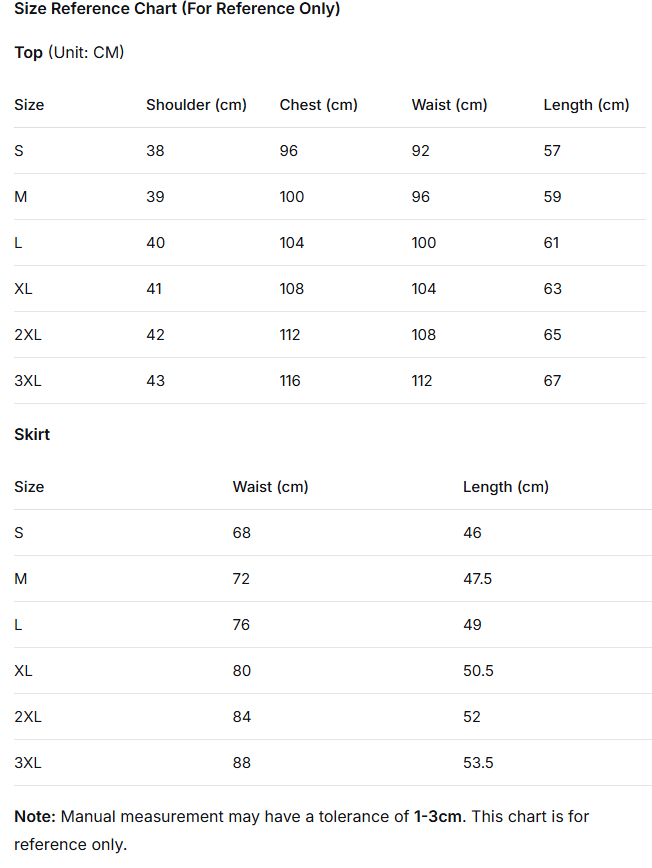Click the skirt waist value 88

click(x=242, y=763)
